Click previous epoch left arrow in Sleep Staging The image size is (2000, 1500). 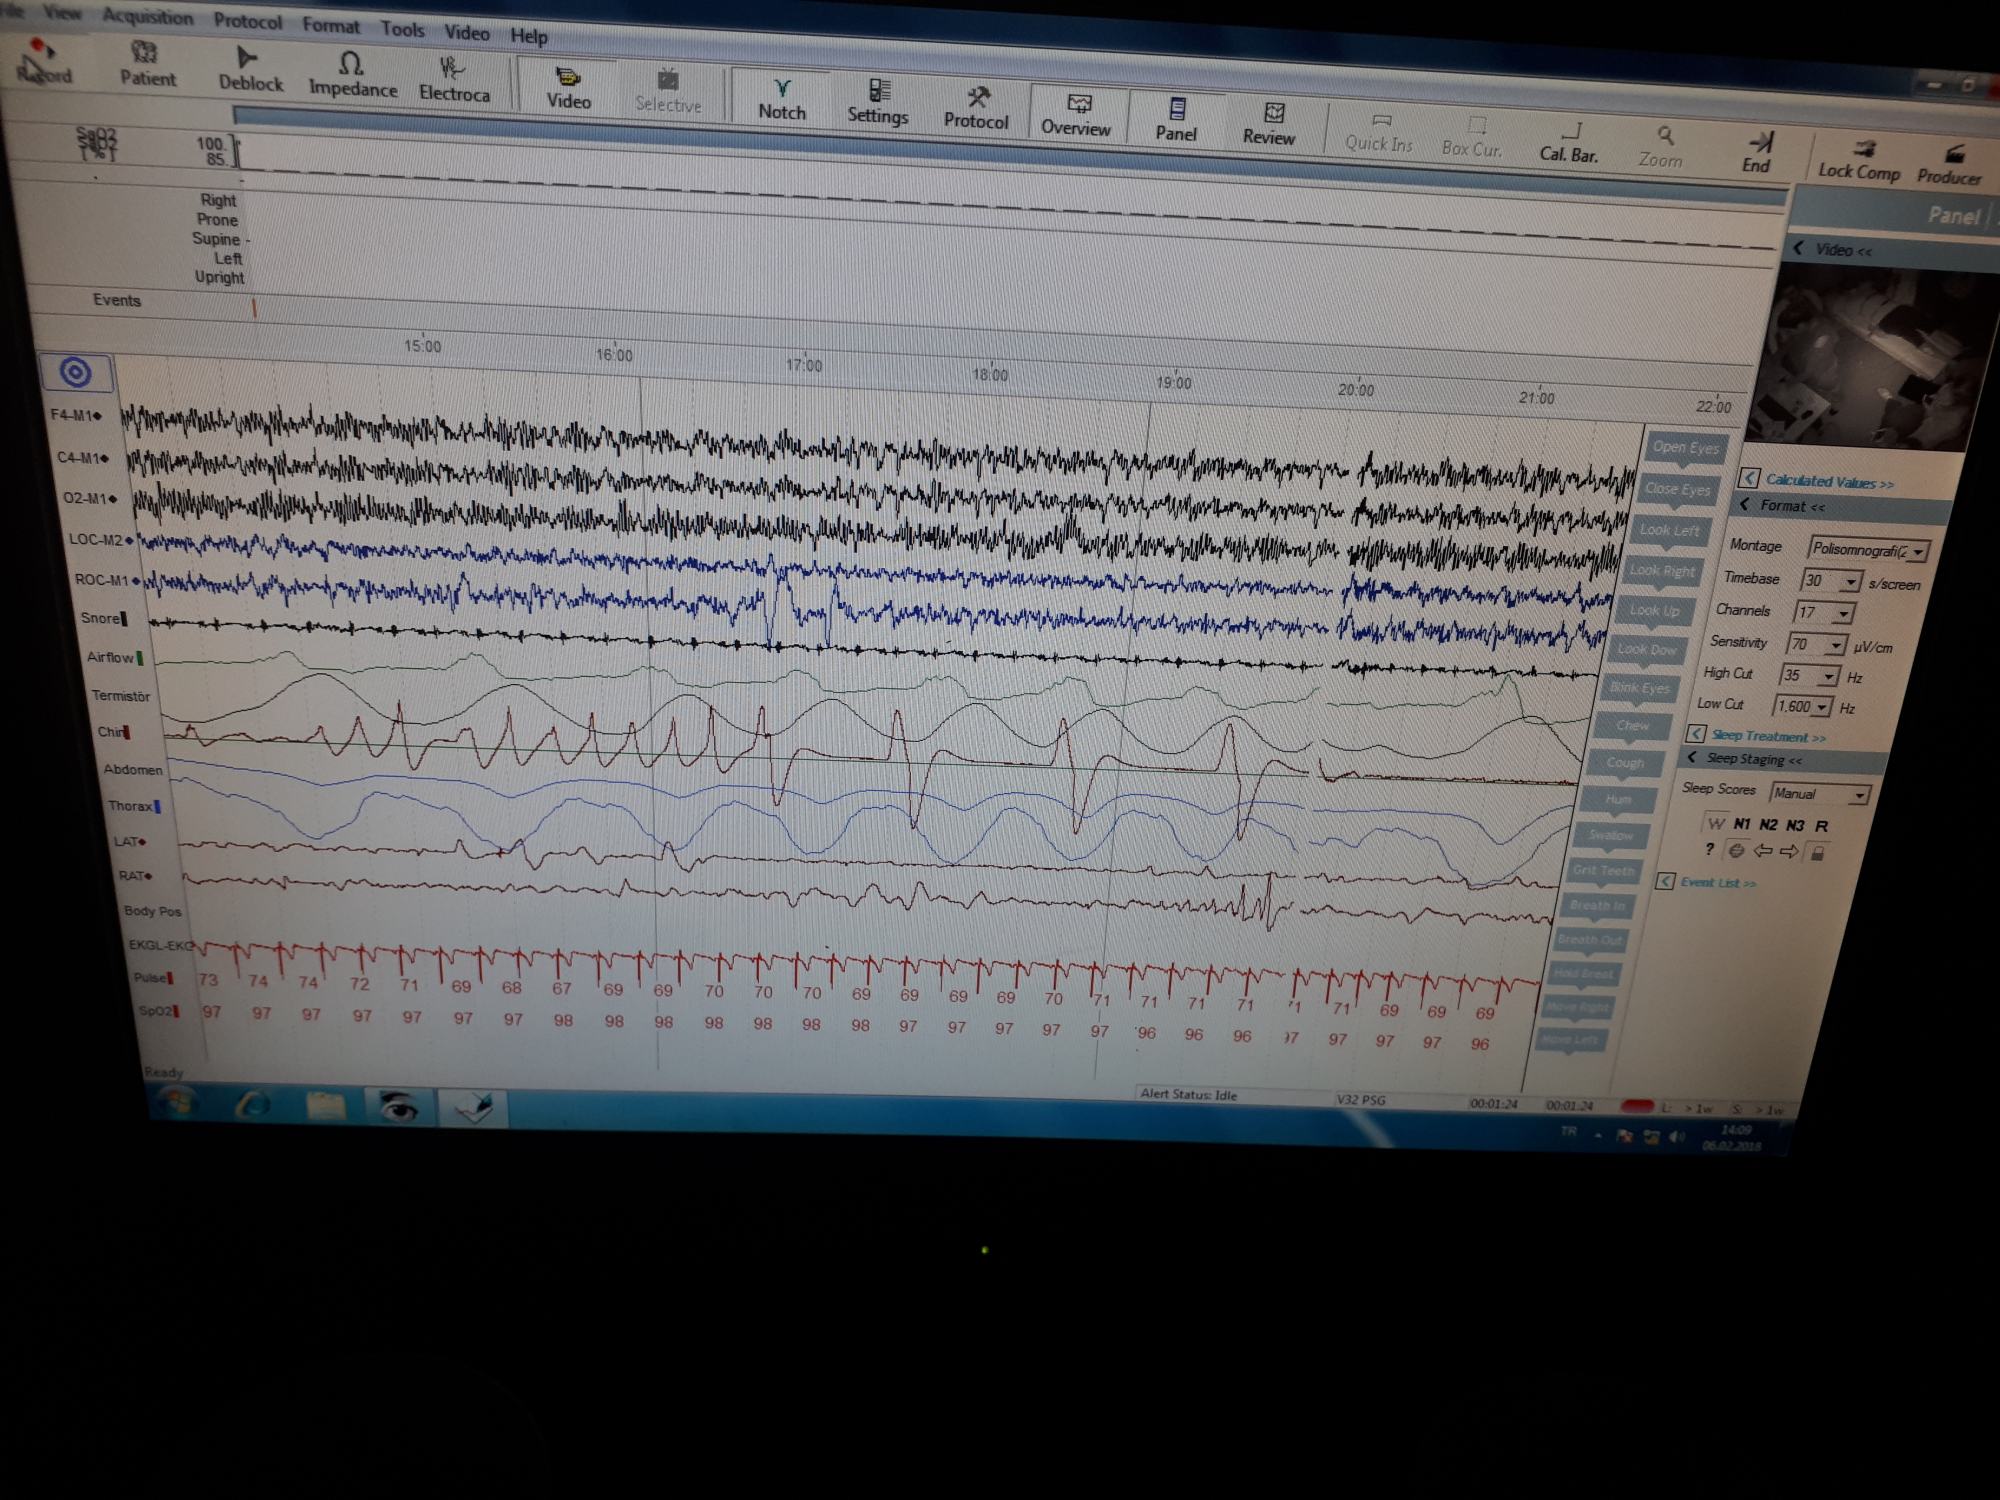click(x=1763, y=851)
